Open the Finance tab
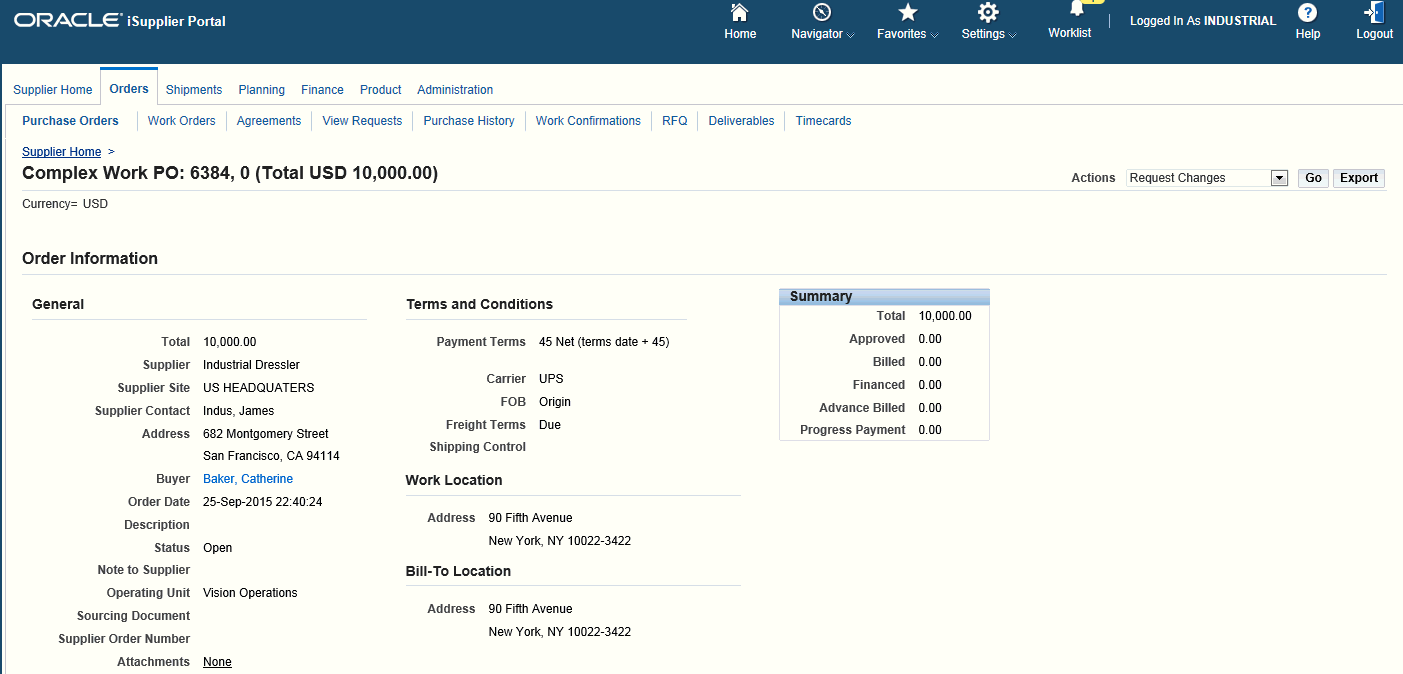This screenshot has height=674, width=1403. (322, 90)
